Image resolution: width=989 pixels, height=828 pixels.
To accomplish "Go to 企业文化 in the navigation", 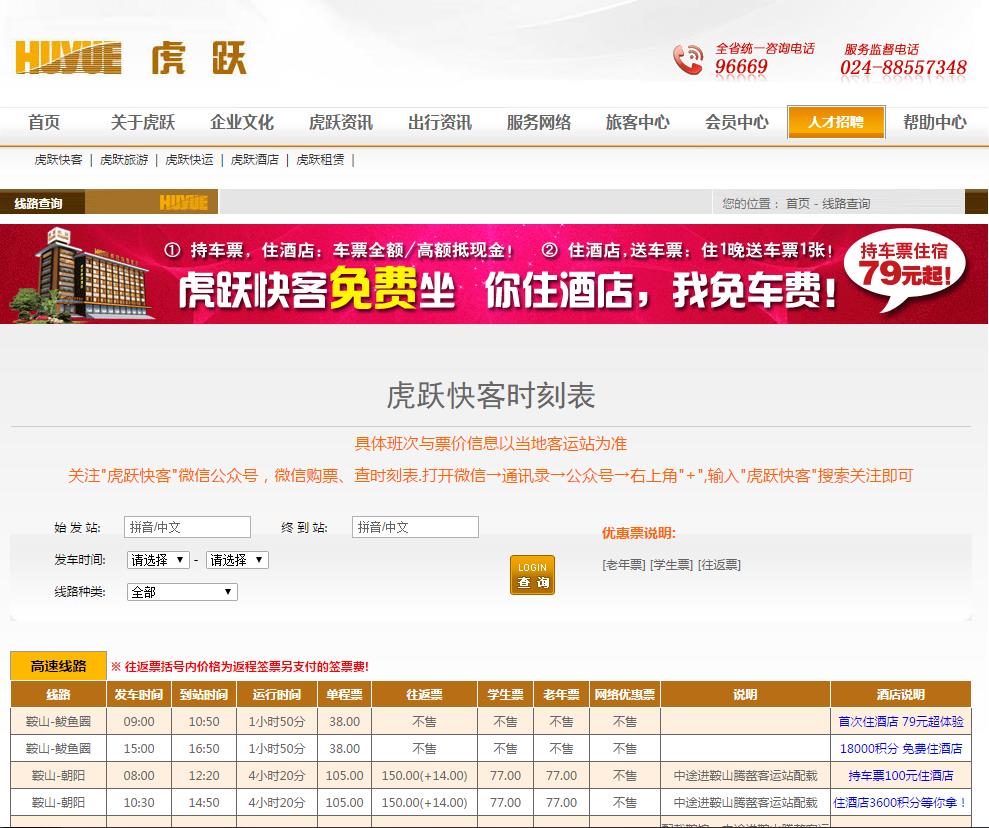I will click(242, 122).
